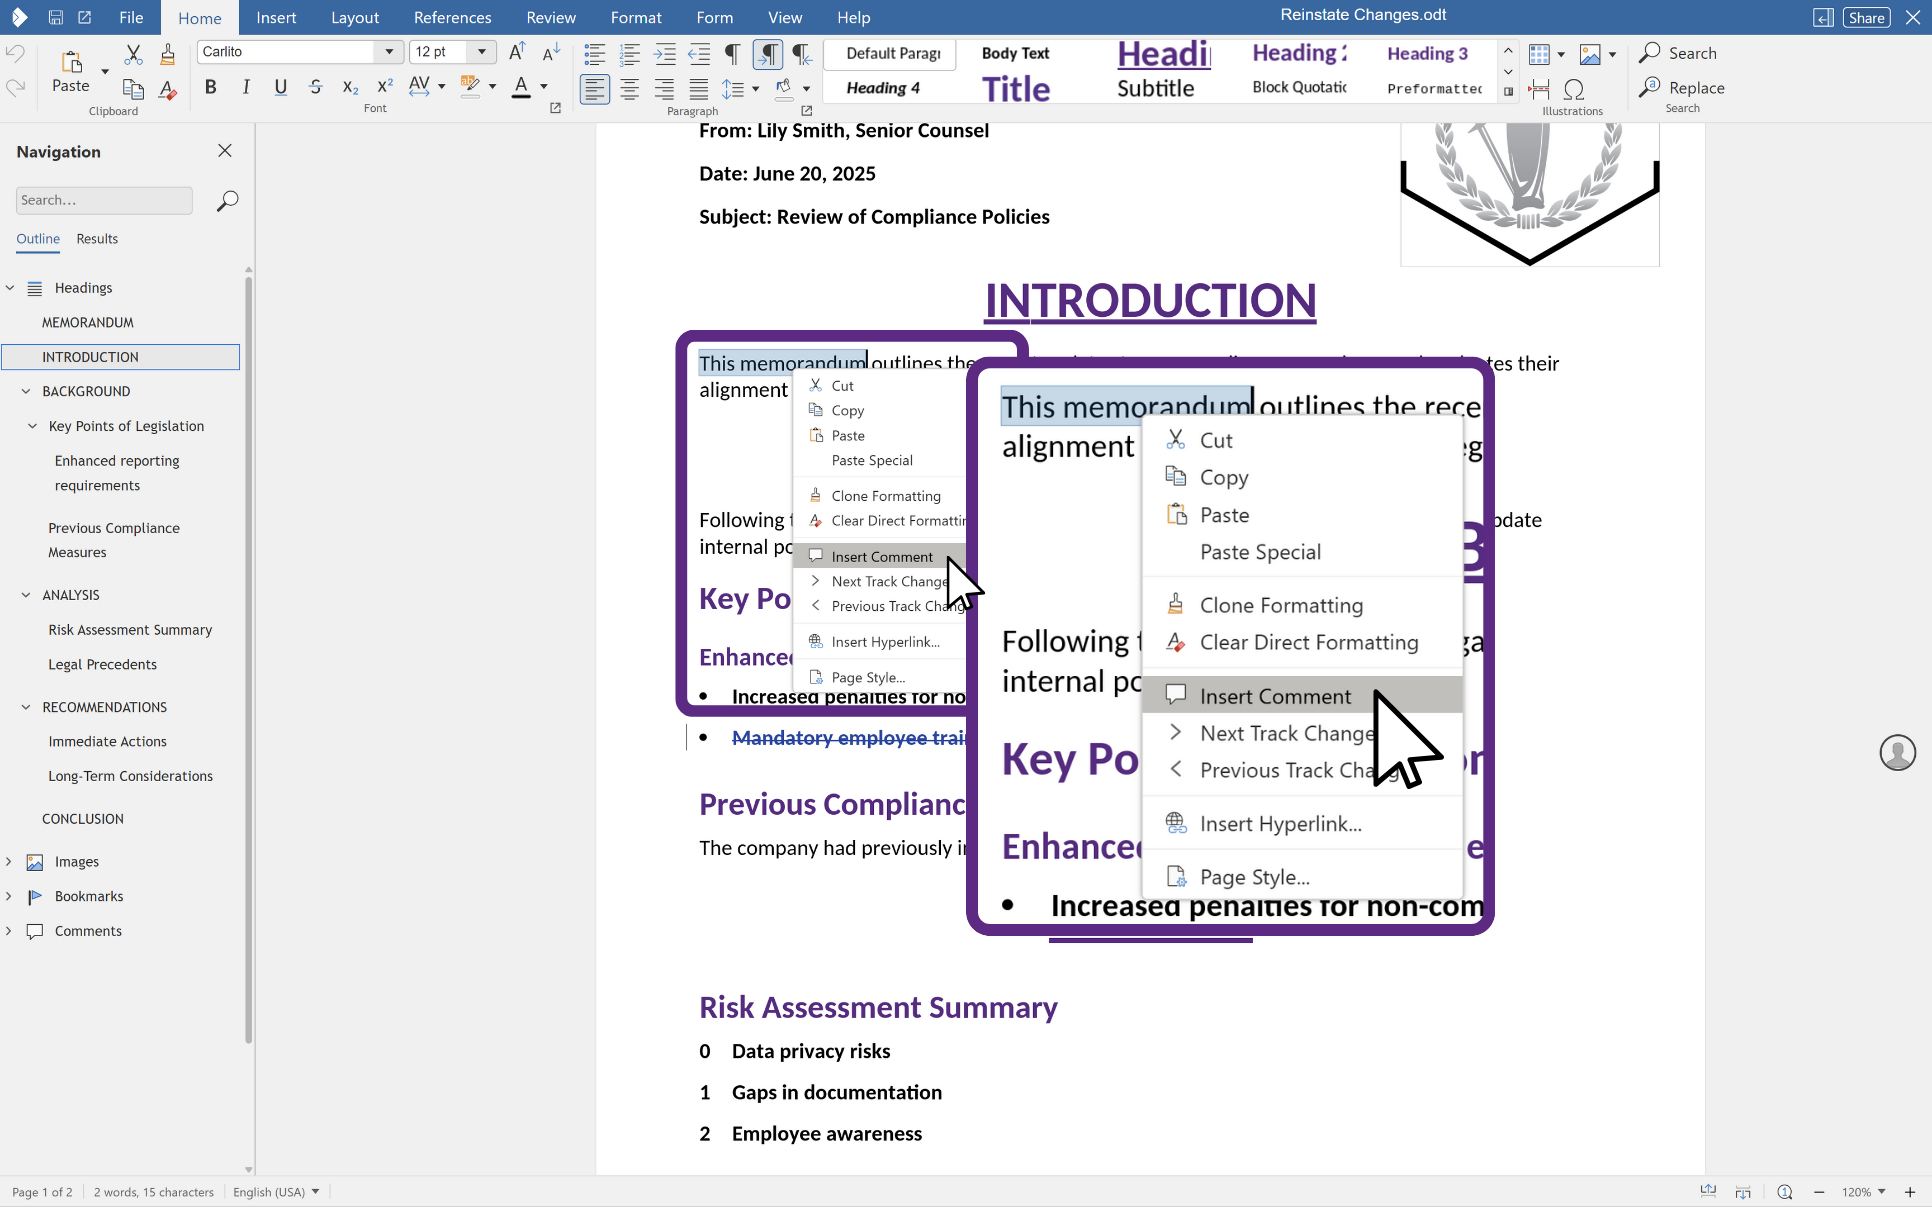
Task: Click Replace in the Search group
Action: [1696, 88]
